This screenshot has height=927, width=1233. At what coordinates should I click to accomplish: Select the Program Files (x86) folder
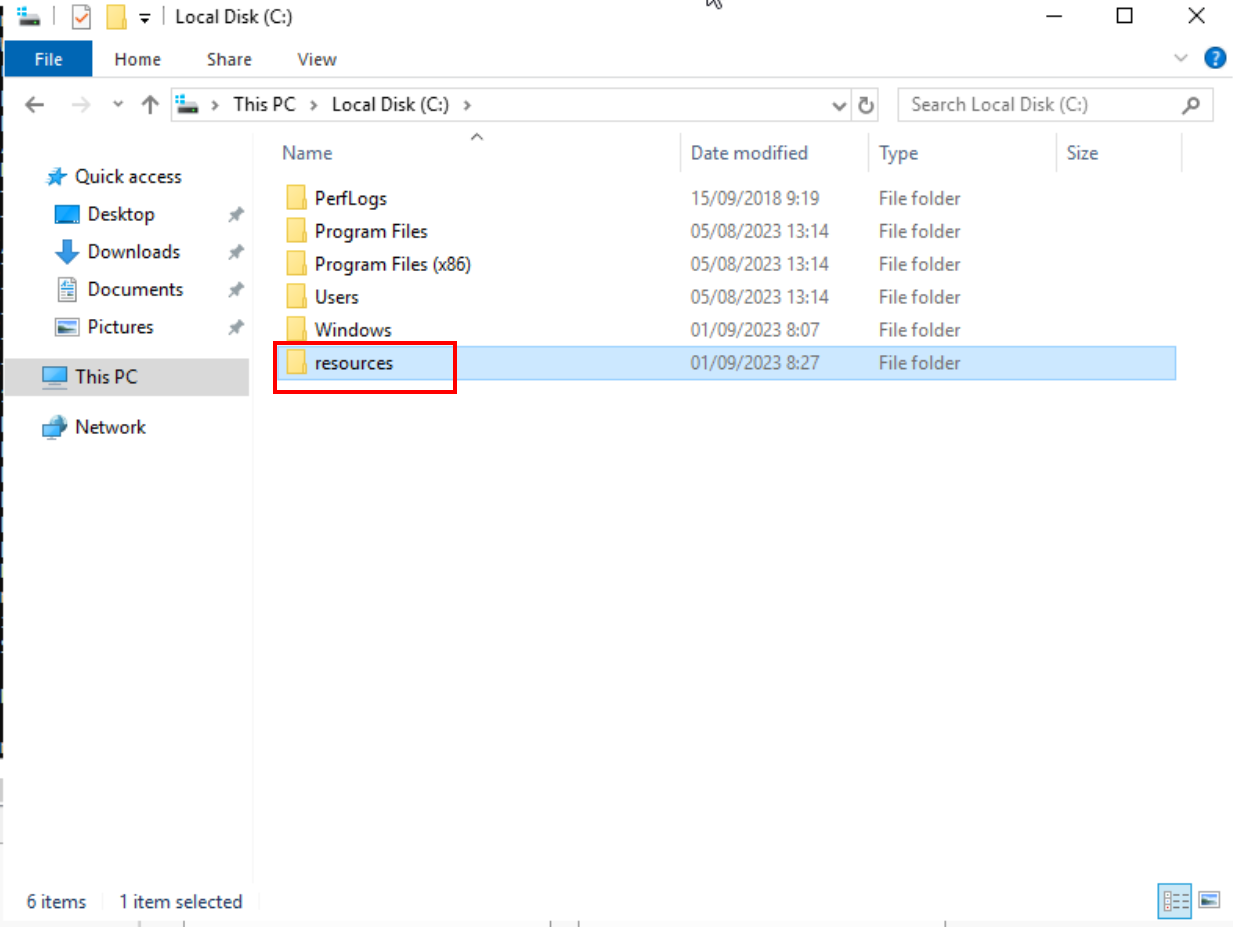[392, 264]
